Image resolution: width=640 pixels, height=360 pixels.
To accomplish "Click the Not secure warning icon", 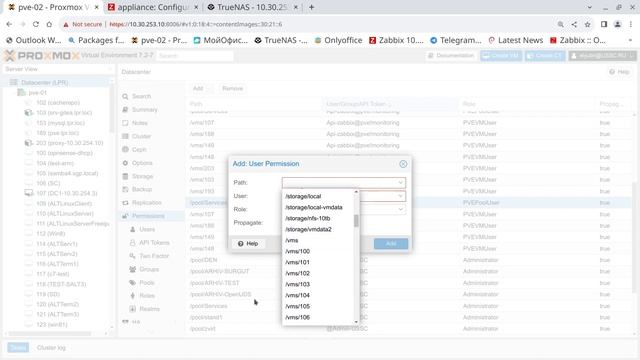I will (x=66, y=24).
